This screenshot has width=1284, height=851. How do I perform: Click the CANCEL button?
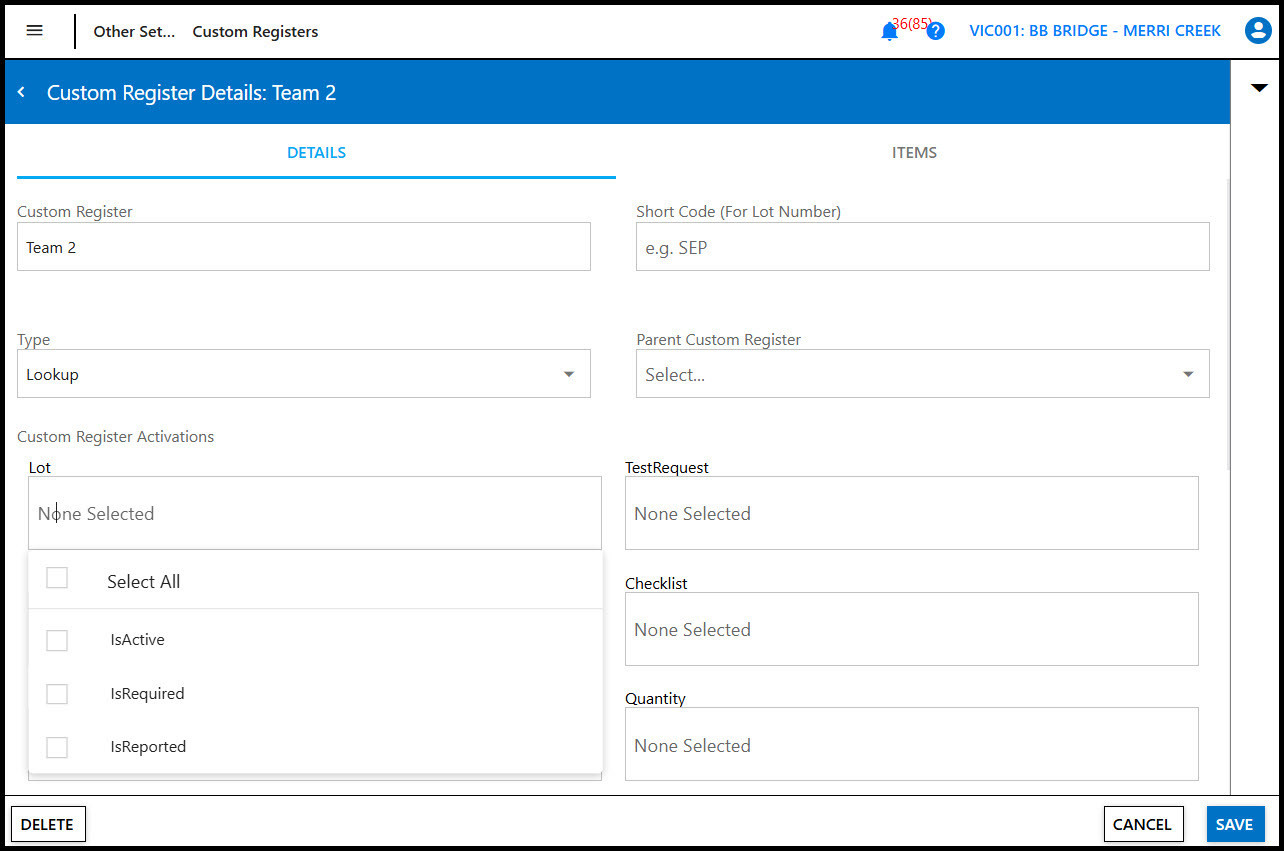1143,824
